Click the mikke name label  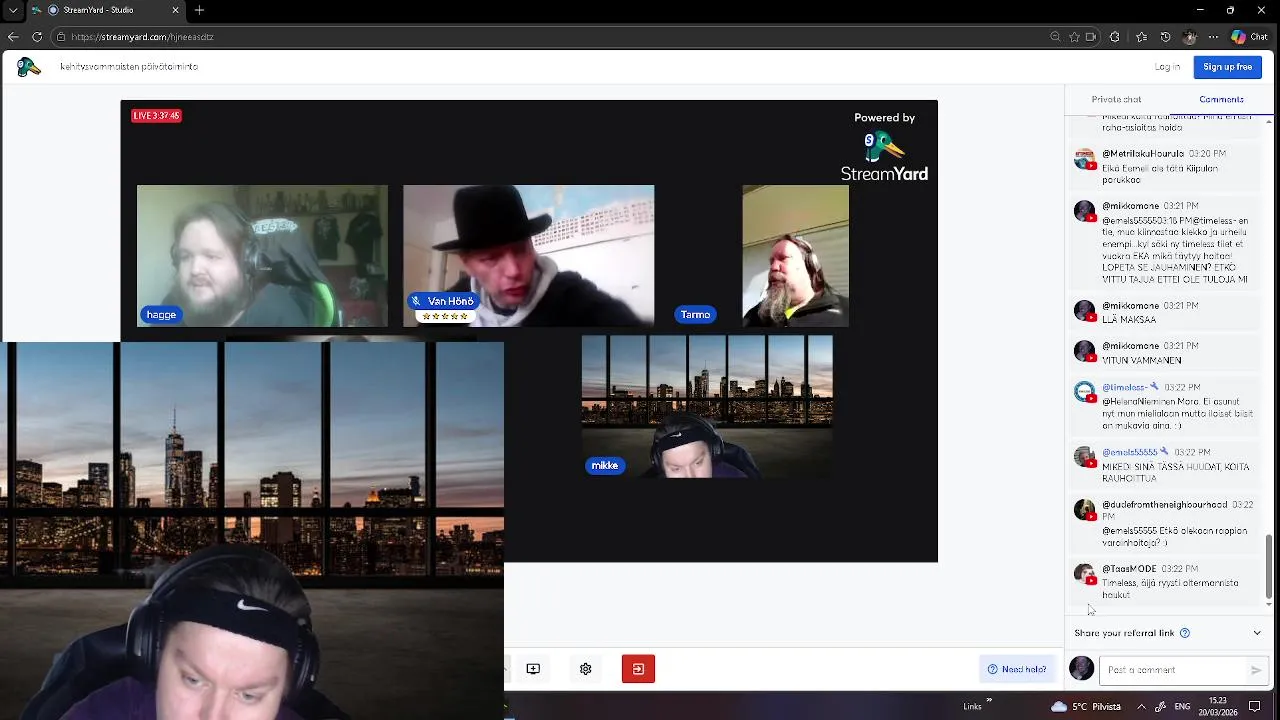[604, 466]
